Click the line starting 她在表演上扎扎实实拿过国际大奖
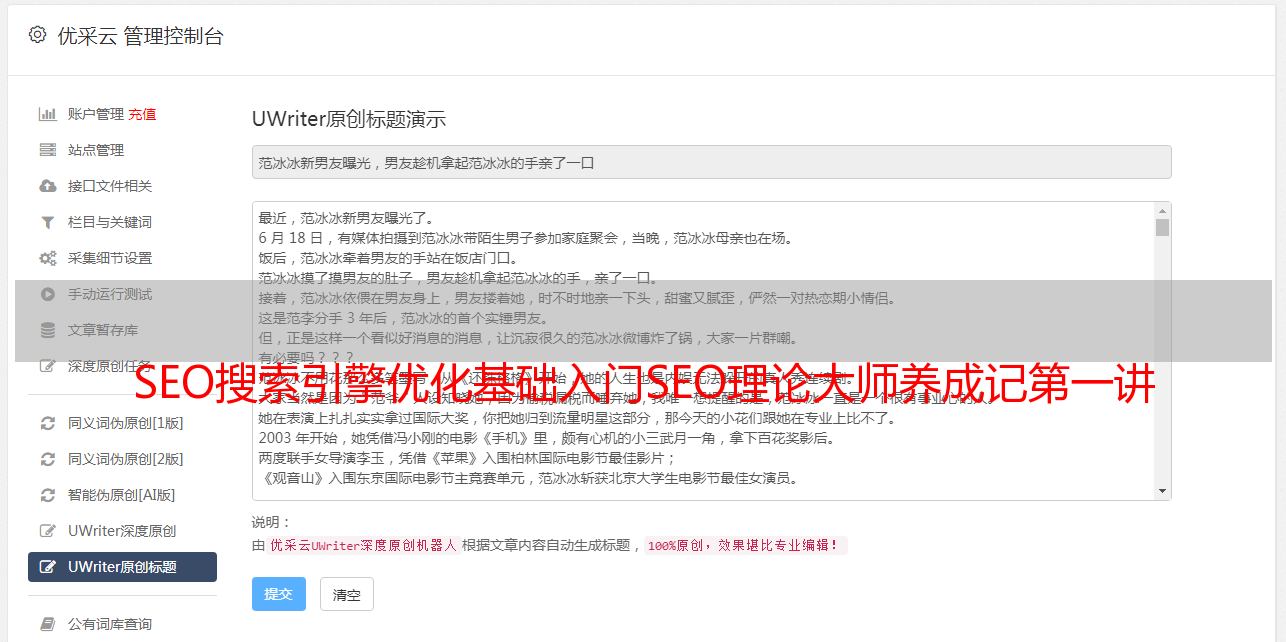This screenshot has width=1286, height=642. click(x=581, y=418)
